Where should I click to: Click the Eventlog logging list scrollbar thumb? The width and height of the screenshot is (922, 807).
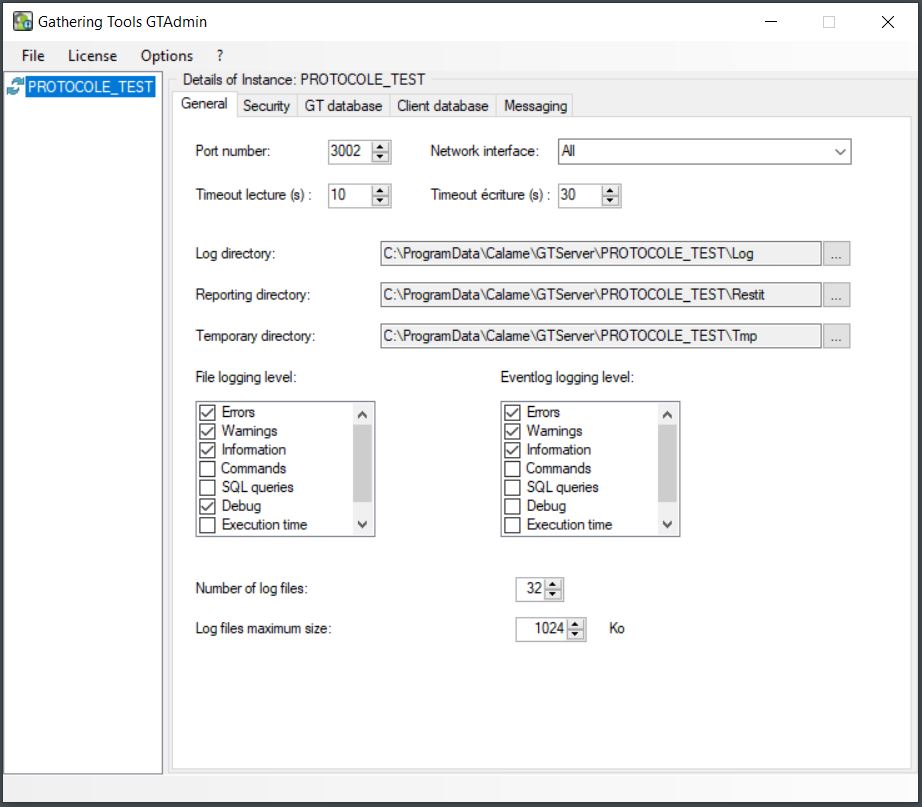[667, 463]
